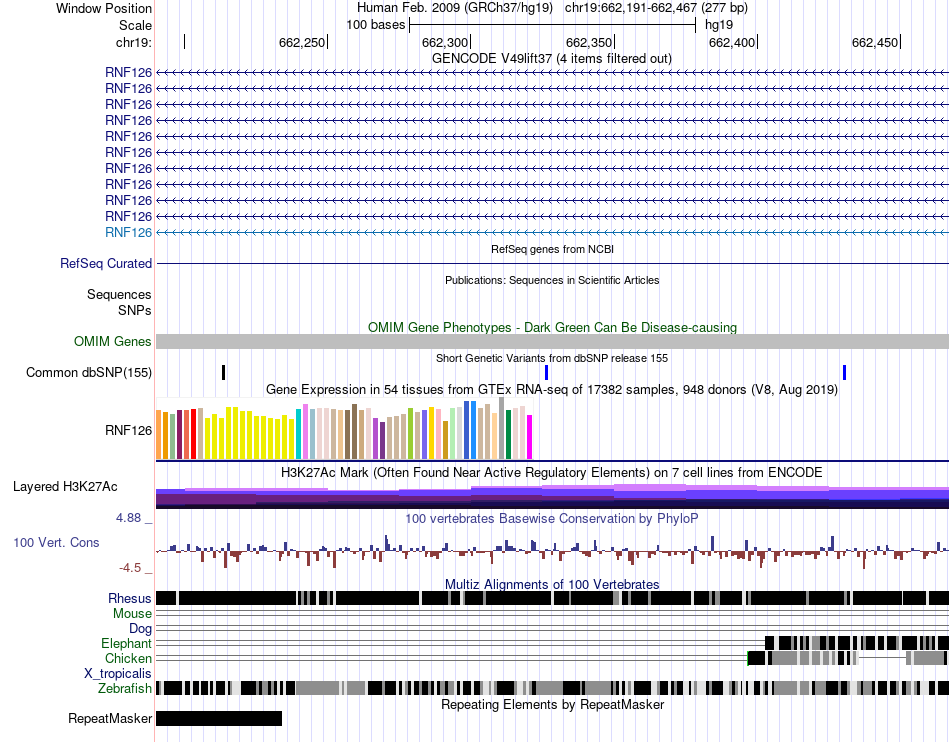Click the PhyloP conservation wiggle graph
Image resolution: width=950 pixels, height=742 pixels.
[x=552, y=551]
